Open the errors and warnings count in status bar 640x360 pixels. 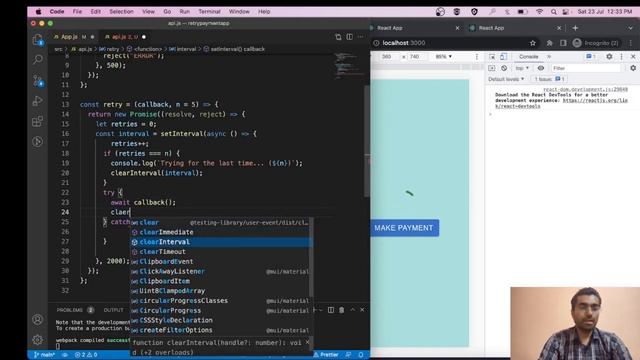coord(86,355)
